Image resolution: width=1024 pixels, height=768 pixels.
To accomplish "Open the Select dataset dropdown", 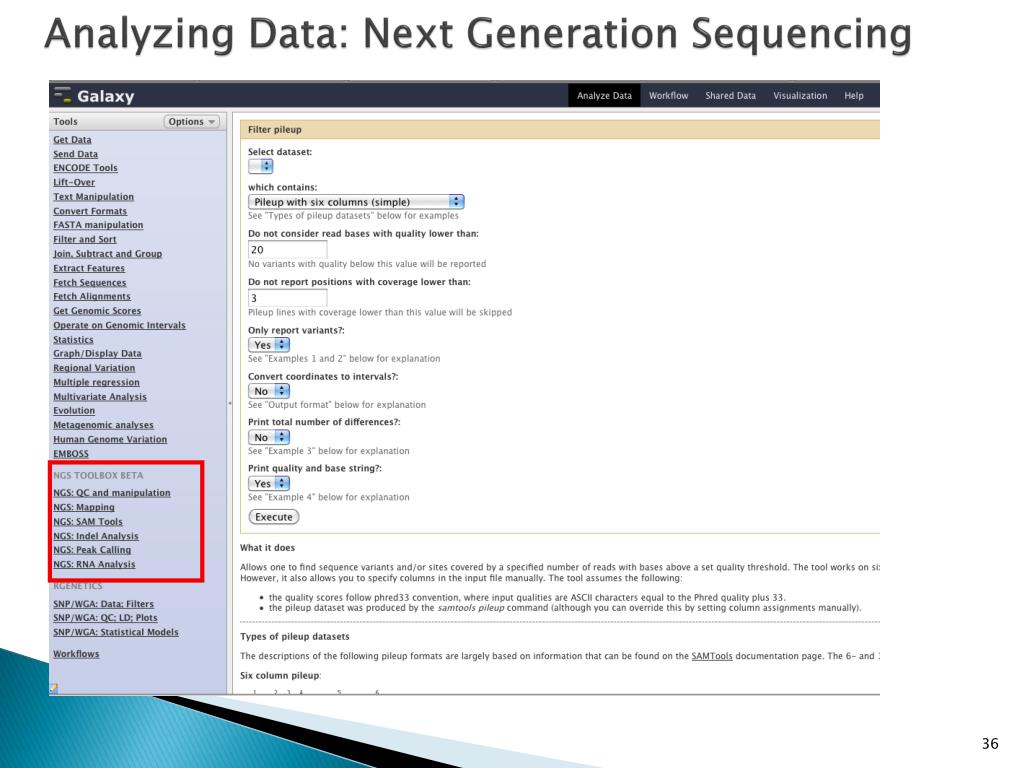I will [261, 167].
